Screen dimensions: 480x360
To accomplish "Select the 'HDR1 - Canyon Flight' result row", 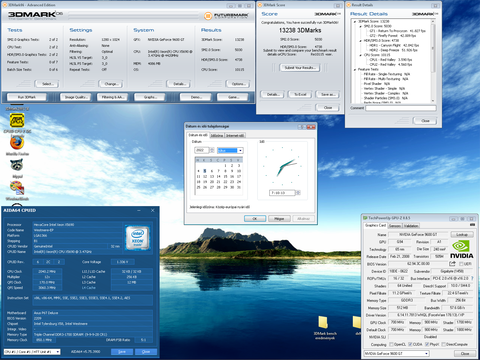I will (x=394, y=45).
